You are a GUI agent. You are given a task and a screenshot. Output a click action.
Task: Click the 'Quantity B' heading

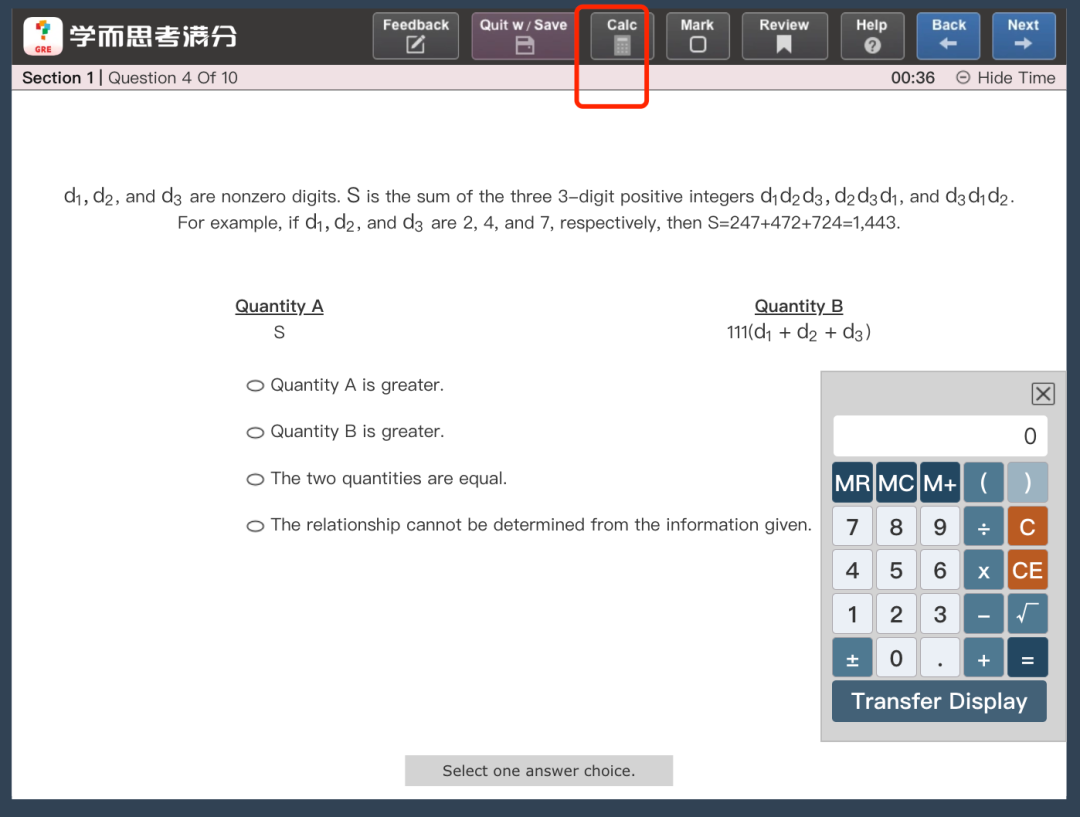798,306
